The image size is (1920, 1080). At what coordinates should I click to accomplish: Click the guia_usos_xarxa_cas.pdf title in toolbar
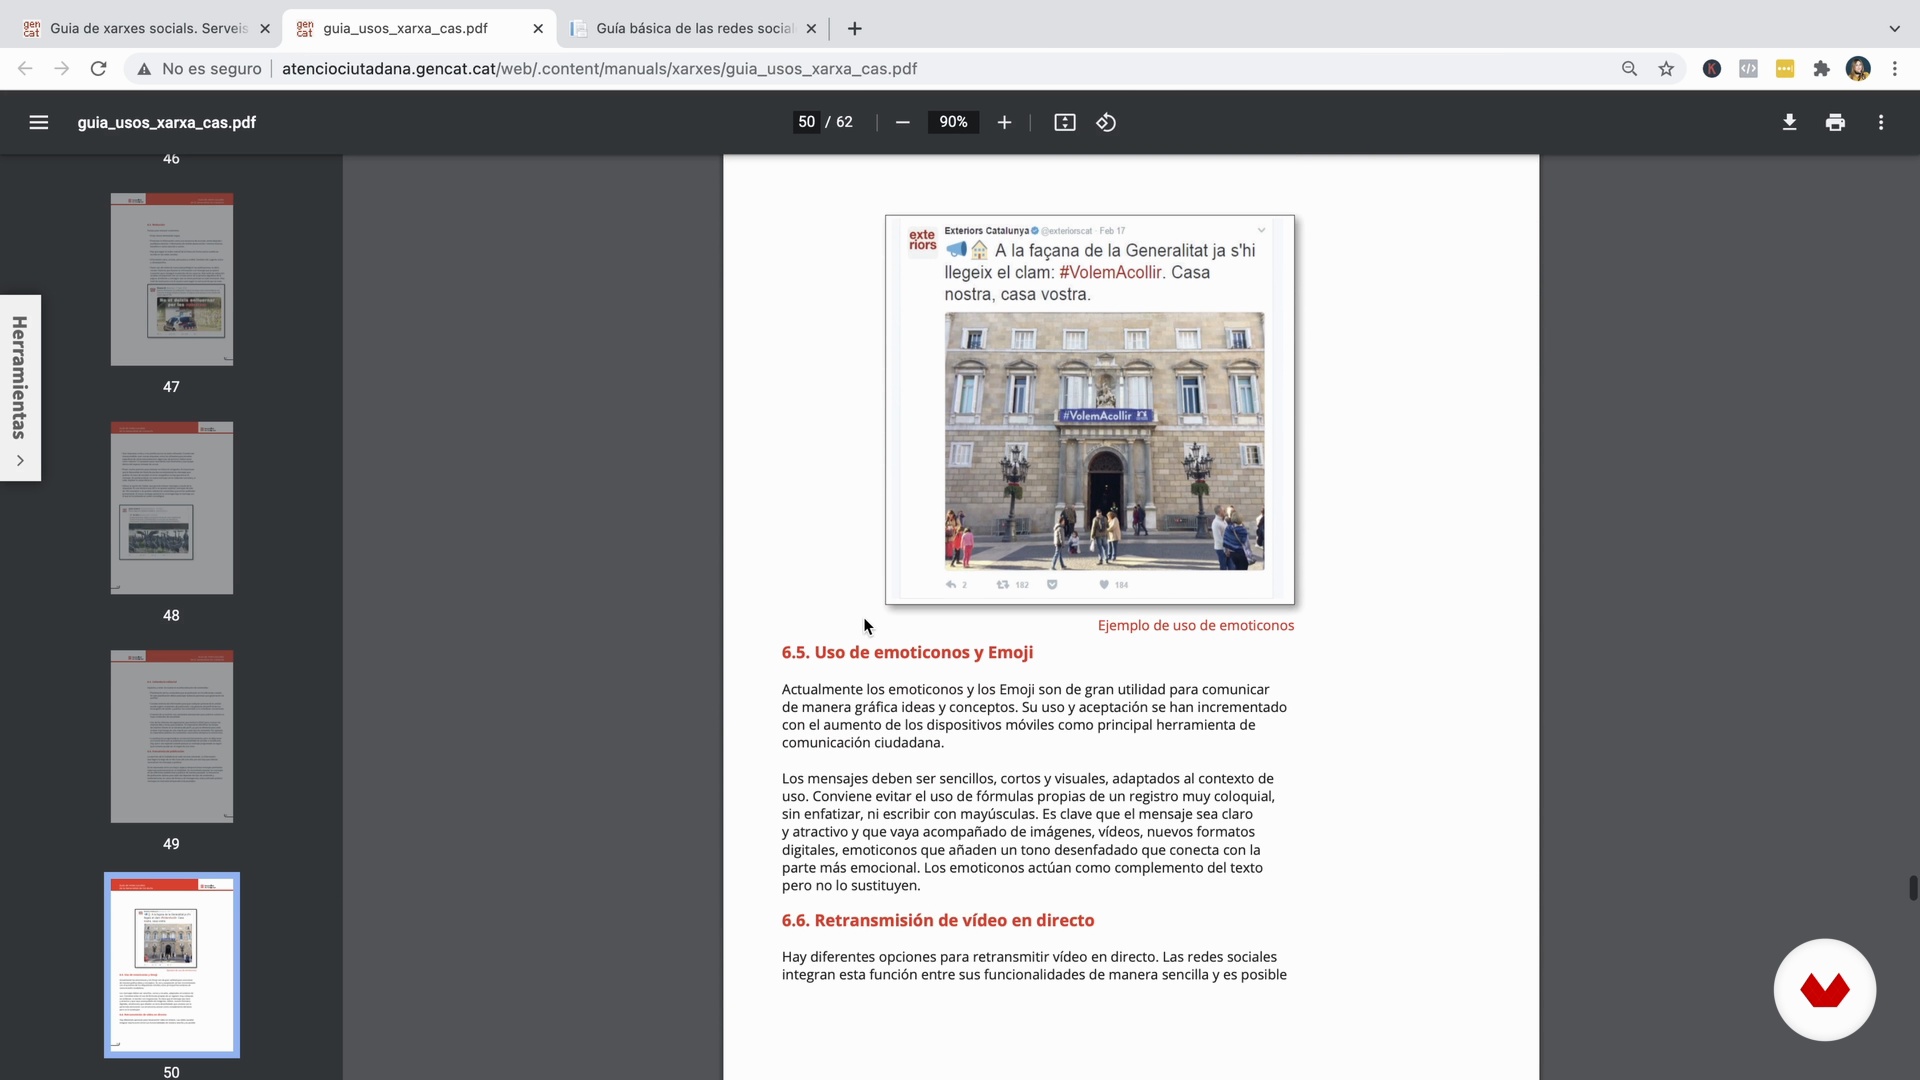pos(167,122)
